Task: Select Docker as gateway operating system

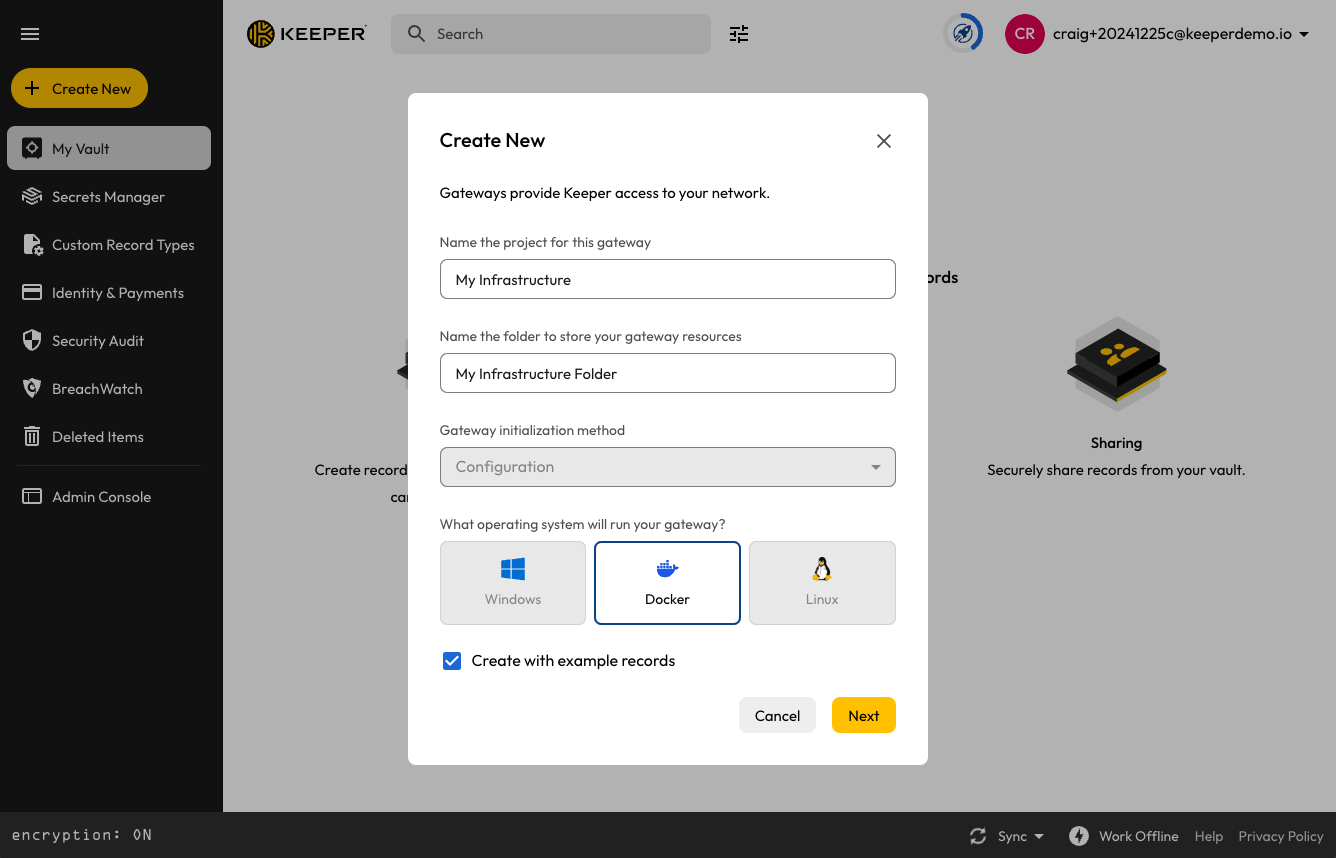Action: [x=667, y=583]
